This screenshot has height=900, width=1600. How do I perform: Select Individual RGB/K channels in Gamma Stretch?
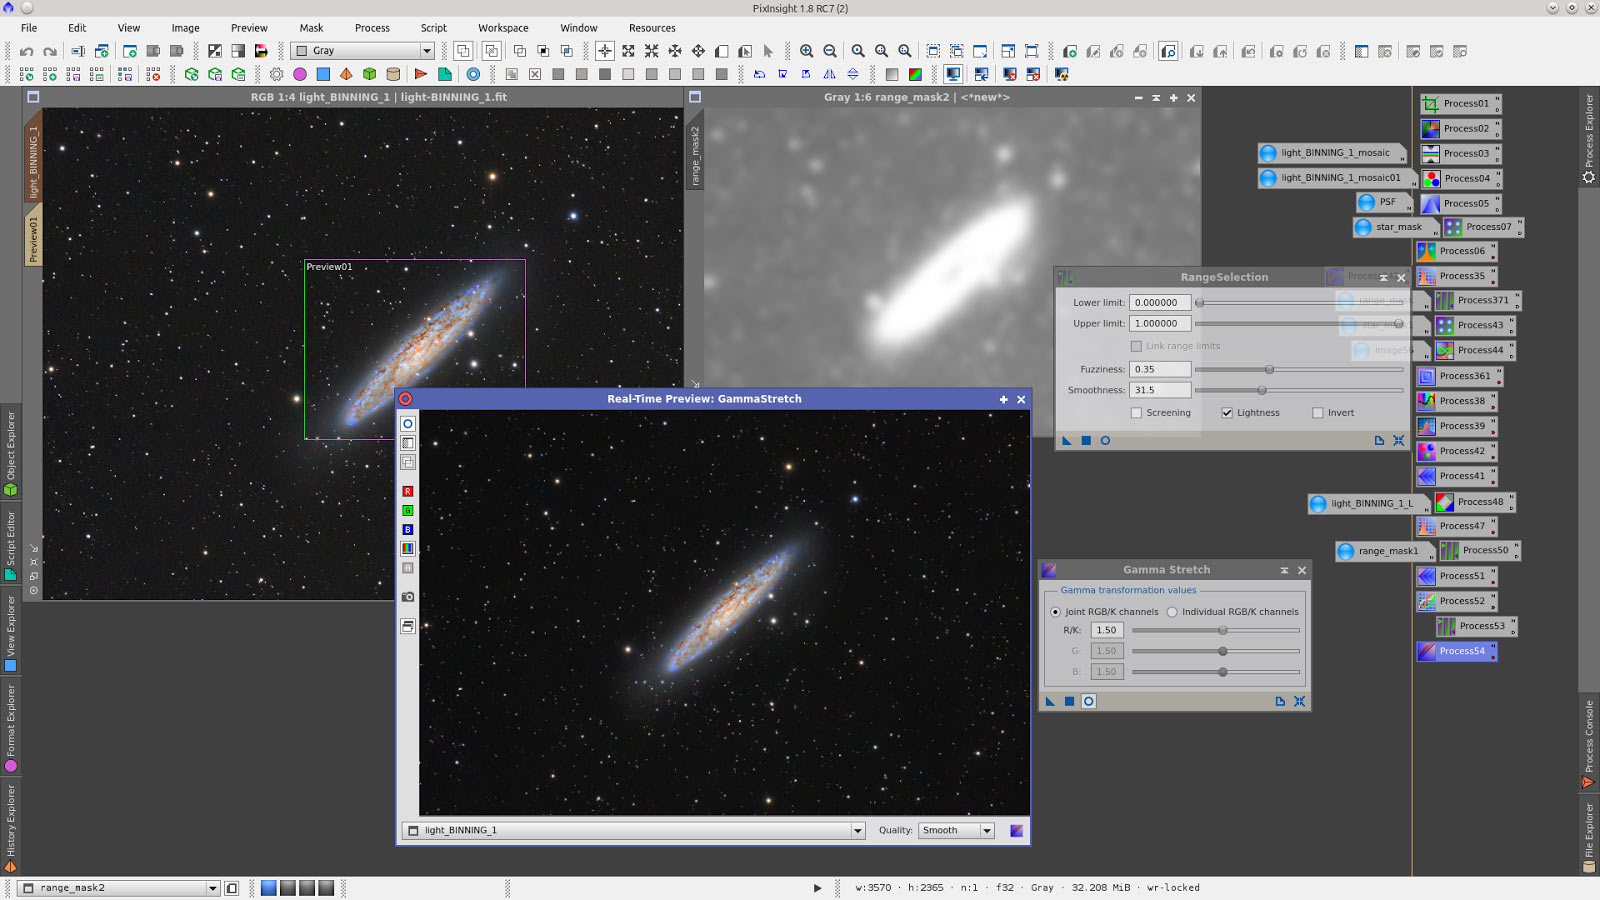[1172, 612]
